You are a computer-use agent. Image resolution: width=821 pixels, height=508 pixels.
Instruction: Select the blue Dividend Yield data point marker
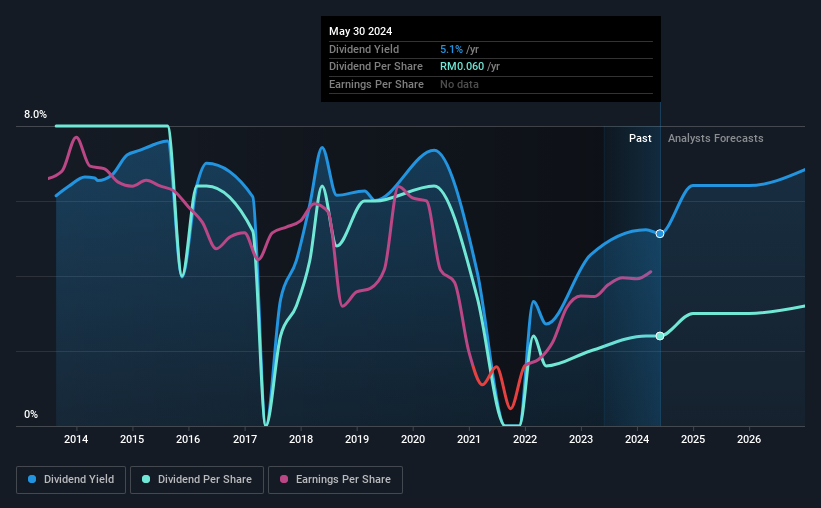point(660,234)
